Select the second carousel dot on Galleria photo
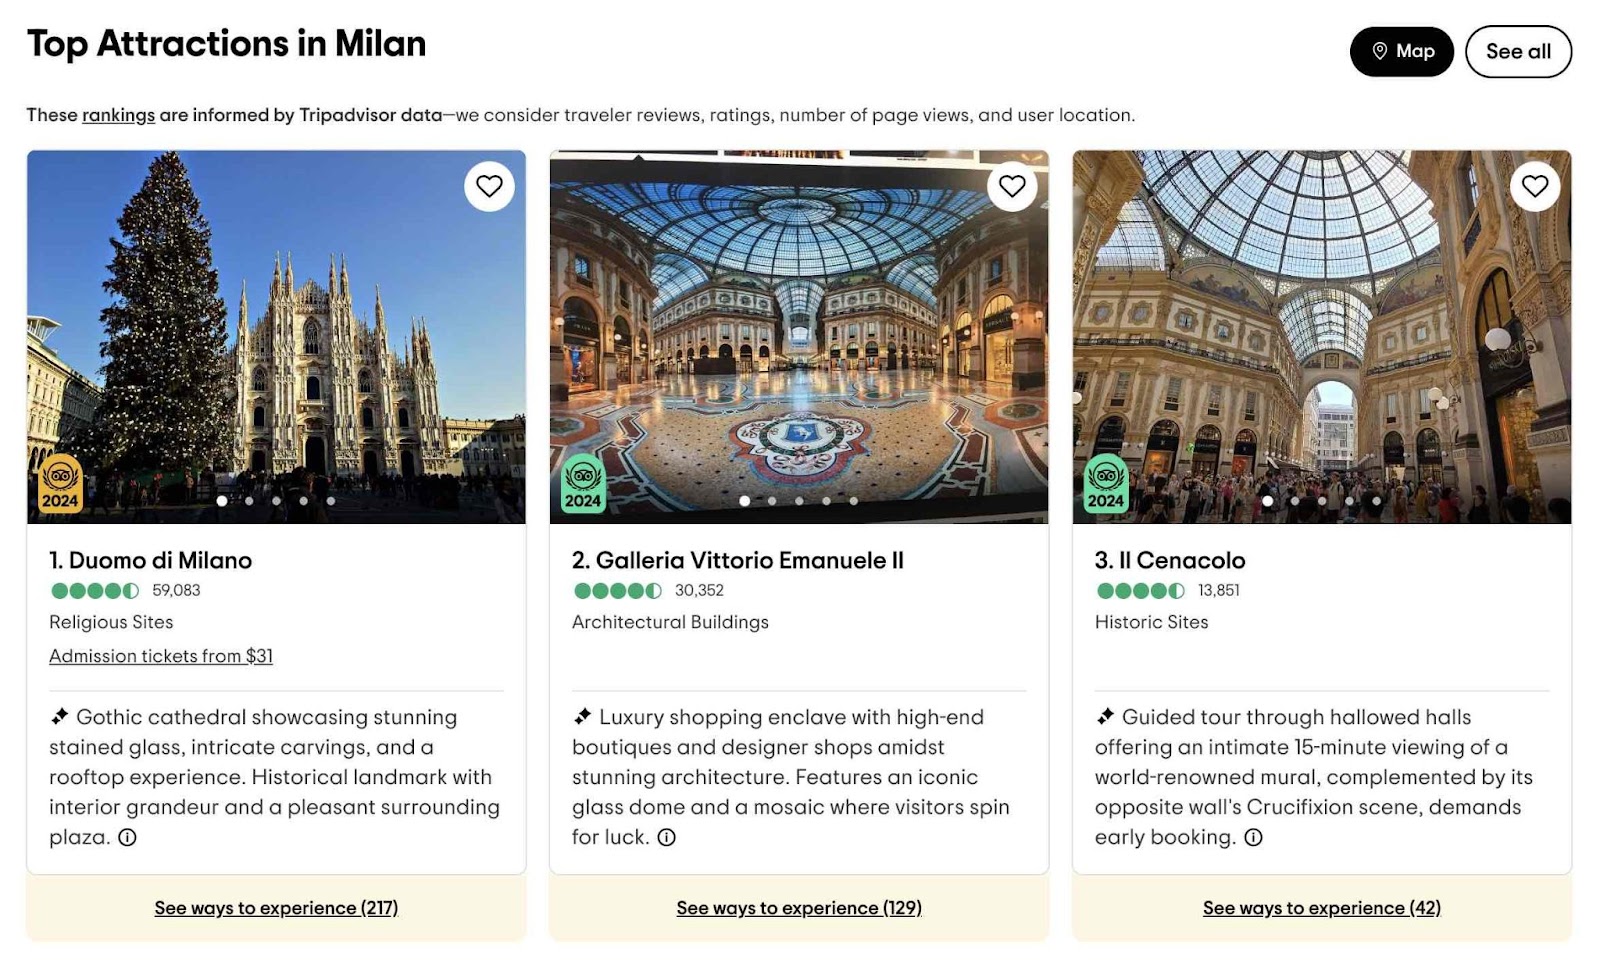This screenshot has height=967, width=1600. tap(772, 502)
